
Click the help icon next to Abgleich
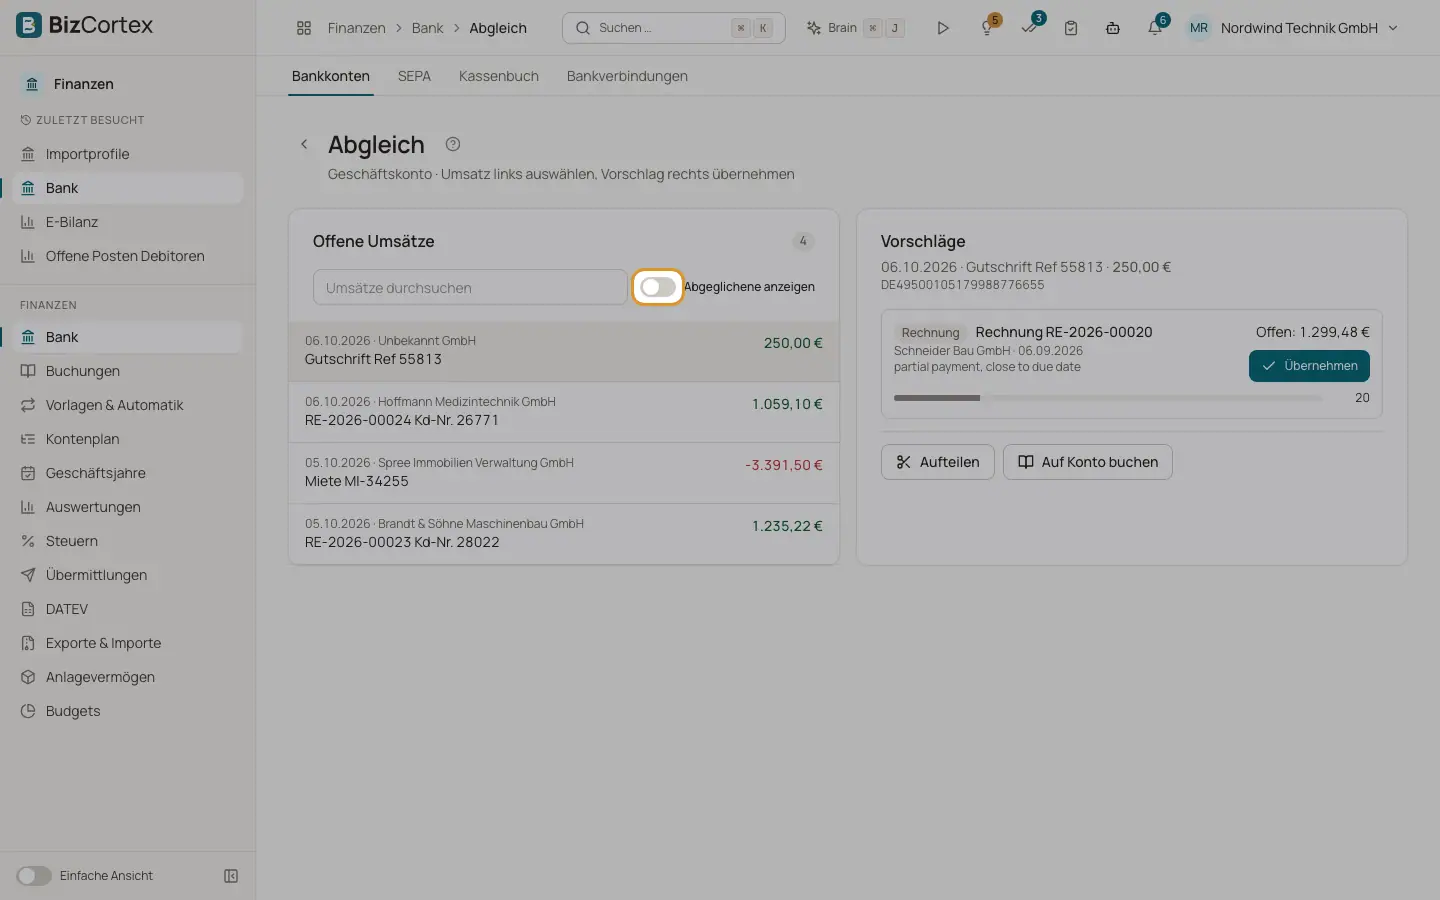coord(453,144)
